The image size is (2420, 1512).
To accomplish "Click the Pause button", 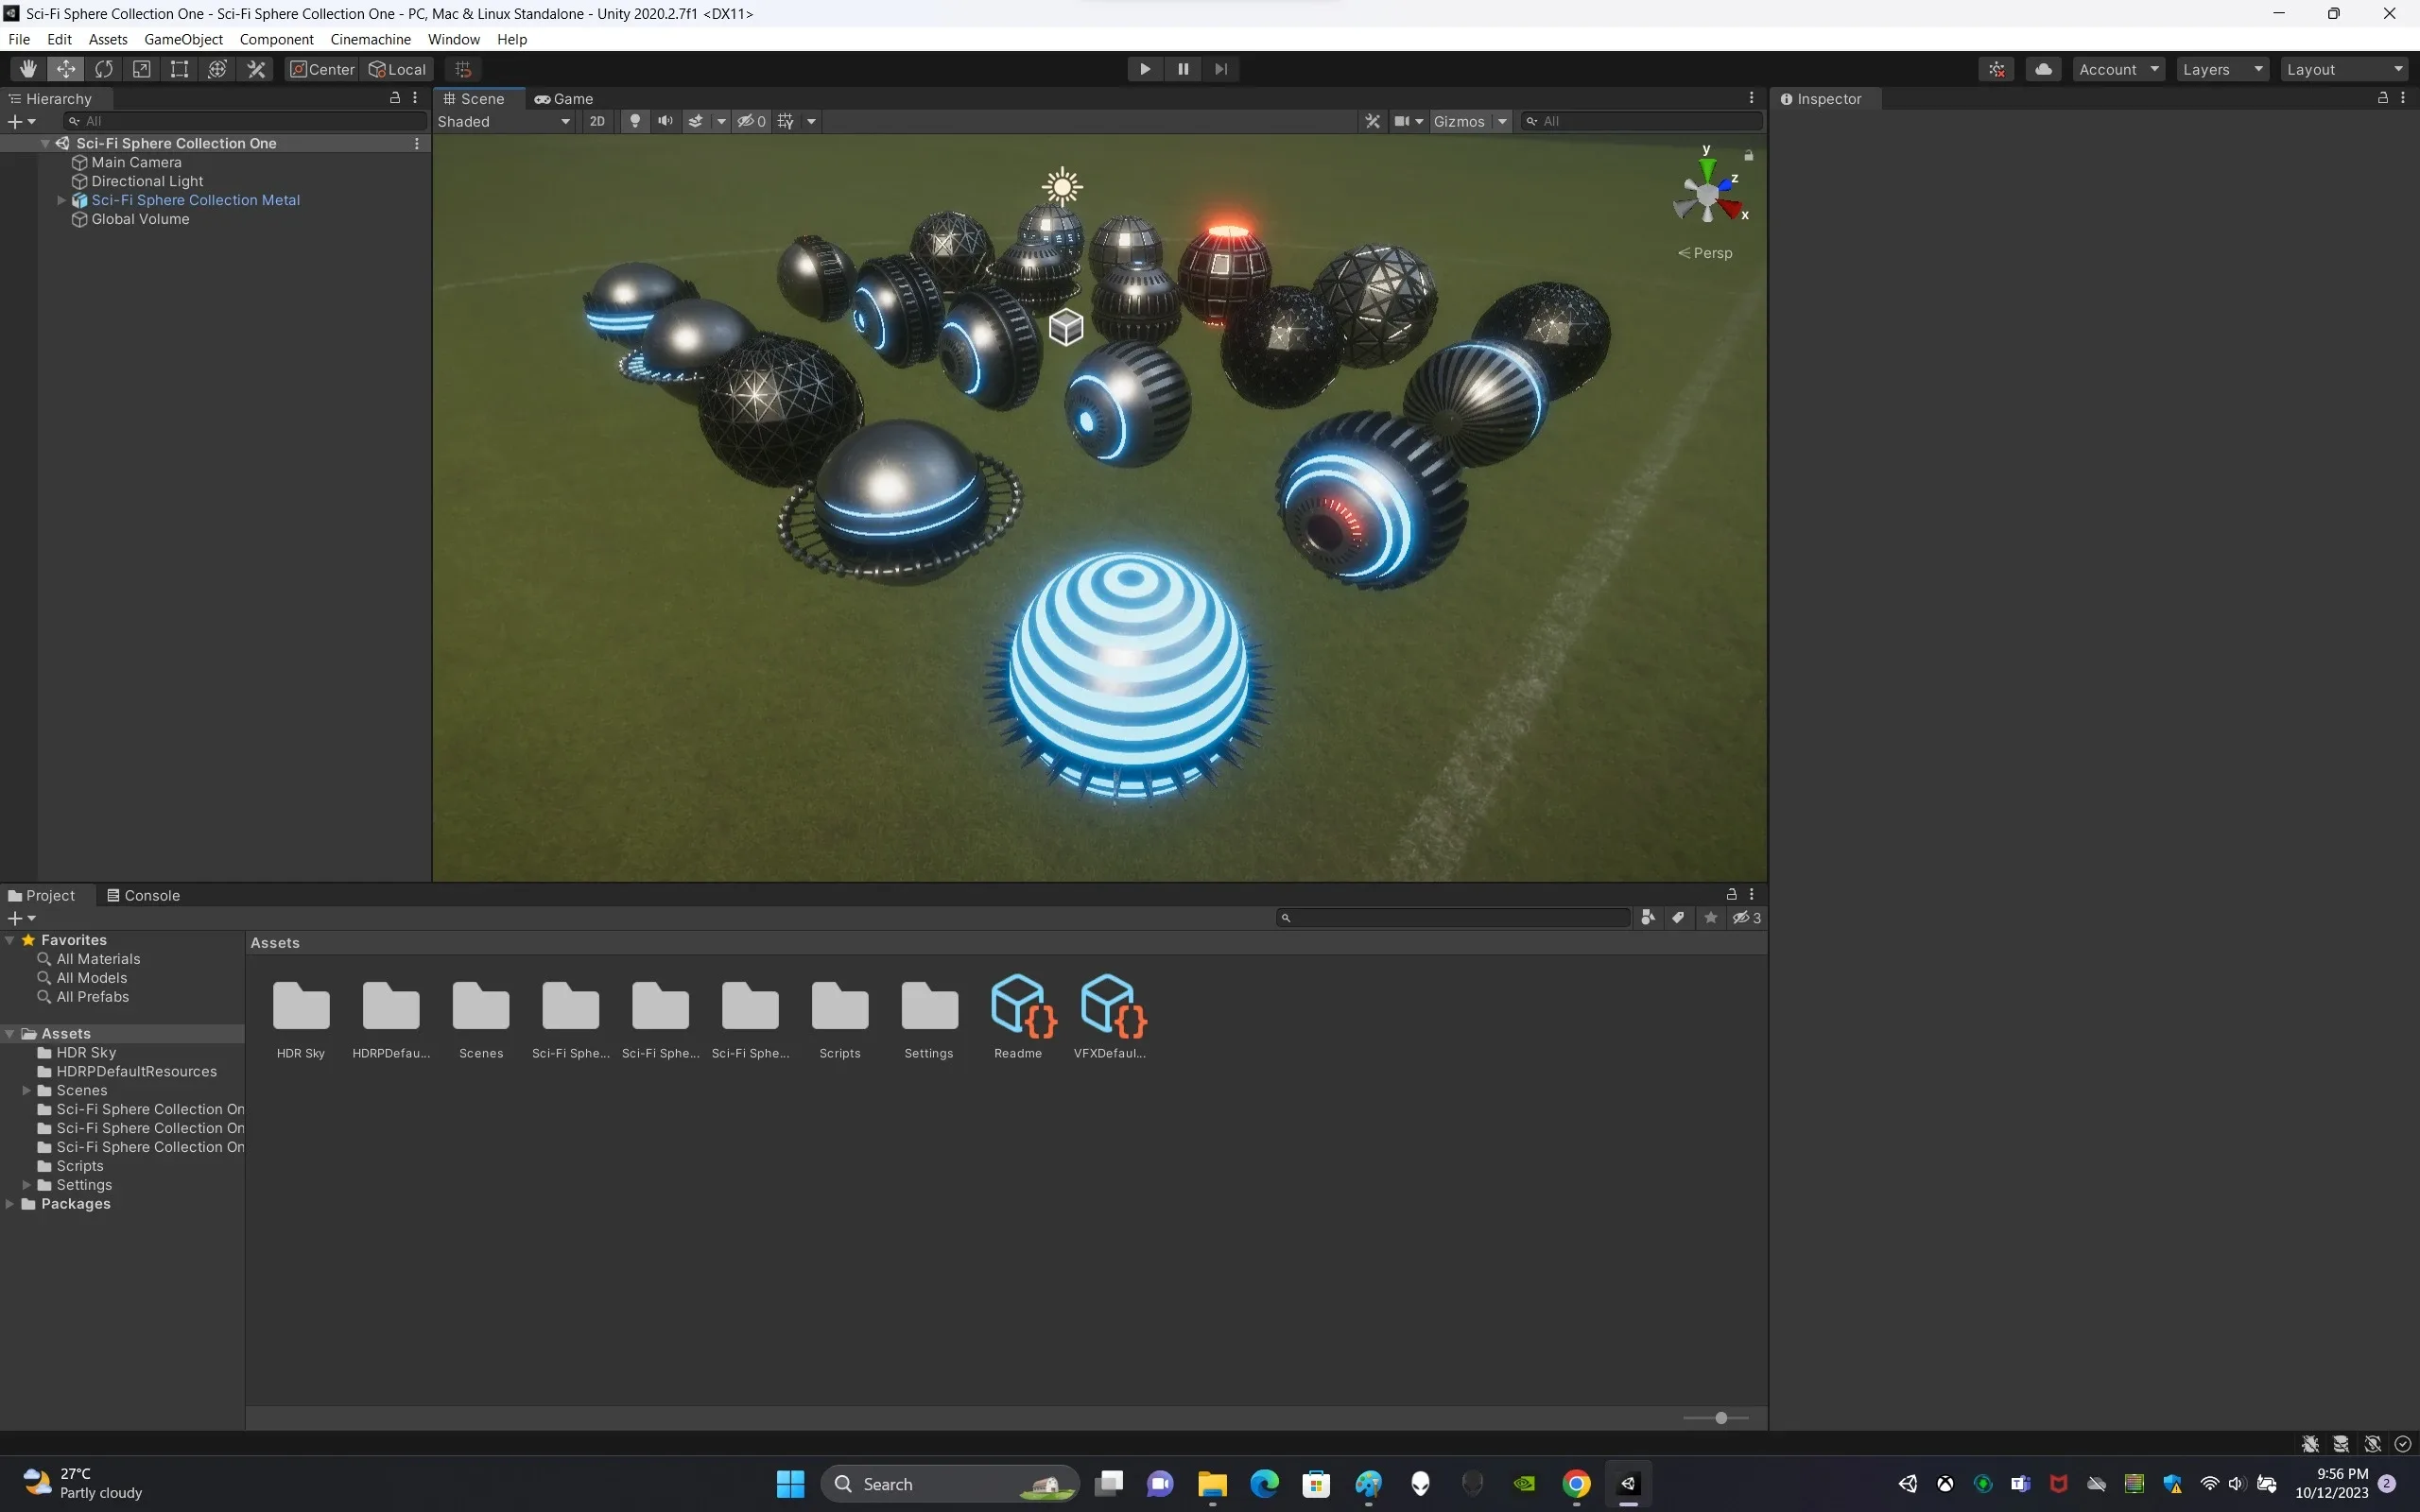I will [x=1183, y=69].
